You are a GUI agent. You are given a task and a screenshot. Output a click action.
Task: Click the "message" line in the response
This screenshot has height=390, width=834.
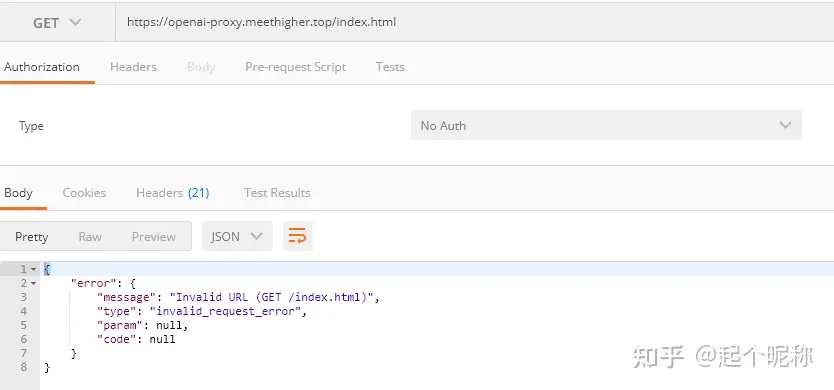[x=238, y=297]
